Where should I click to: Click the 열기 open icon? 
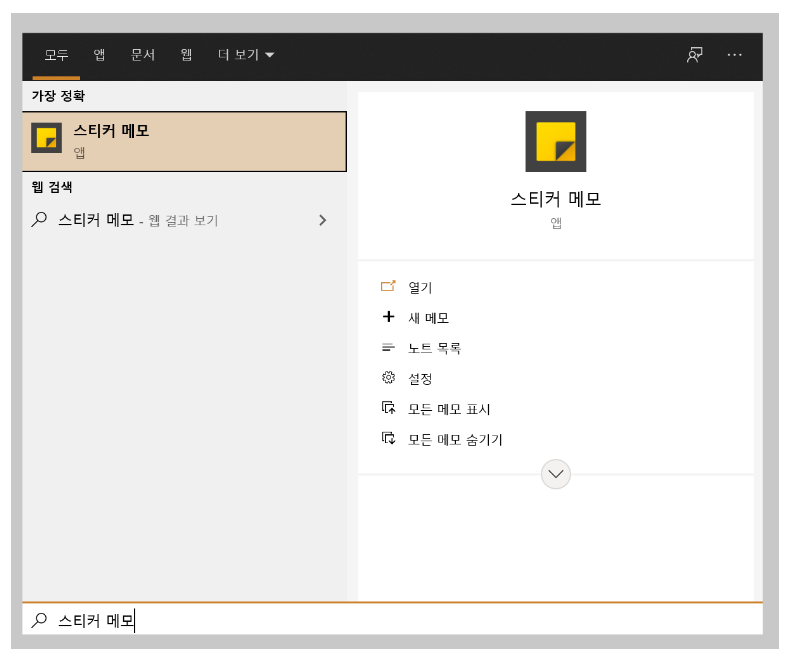pyautogui.click(x=388, y=286)
